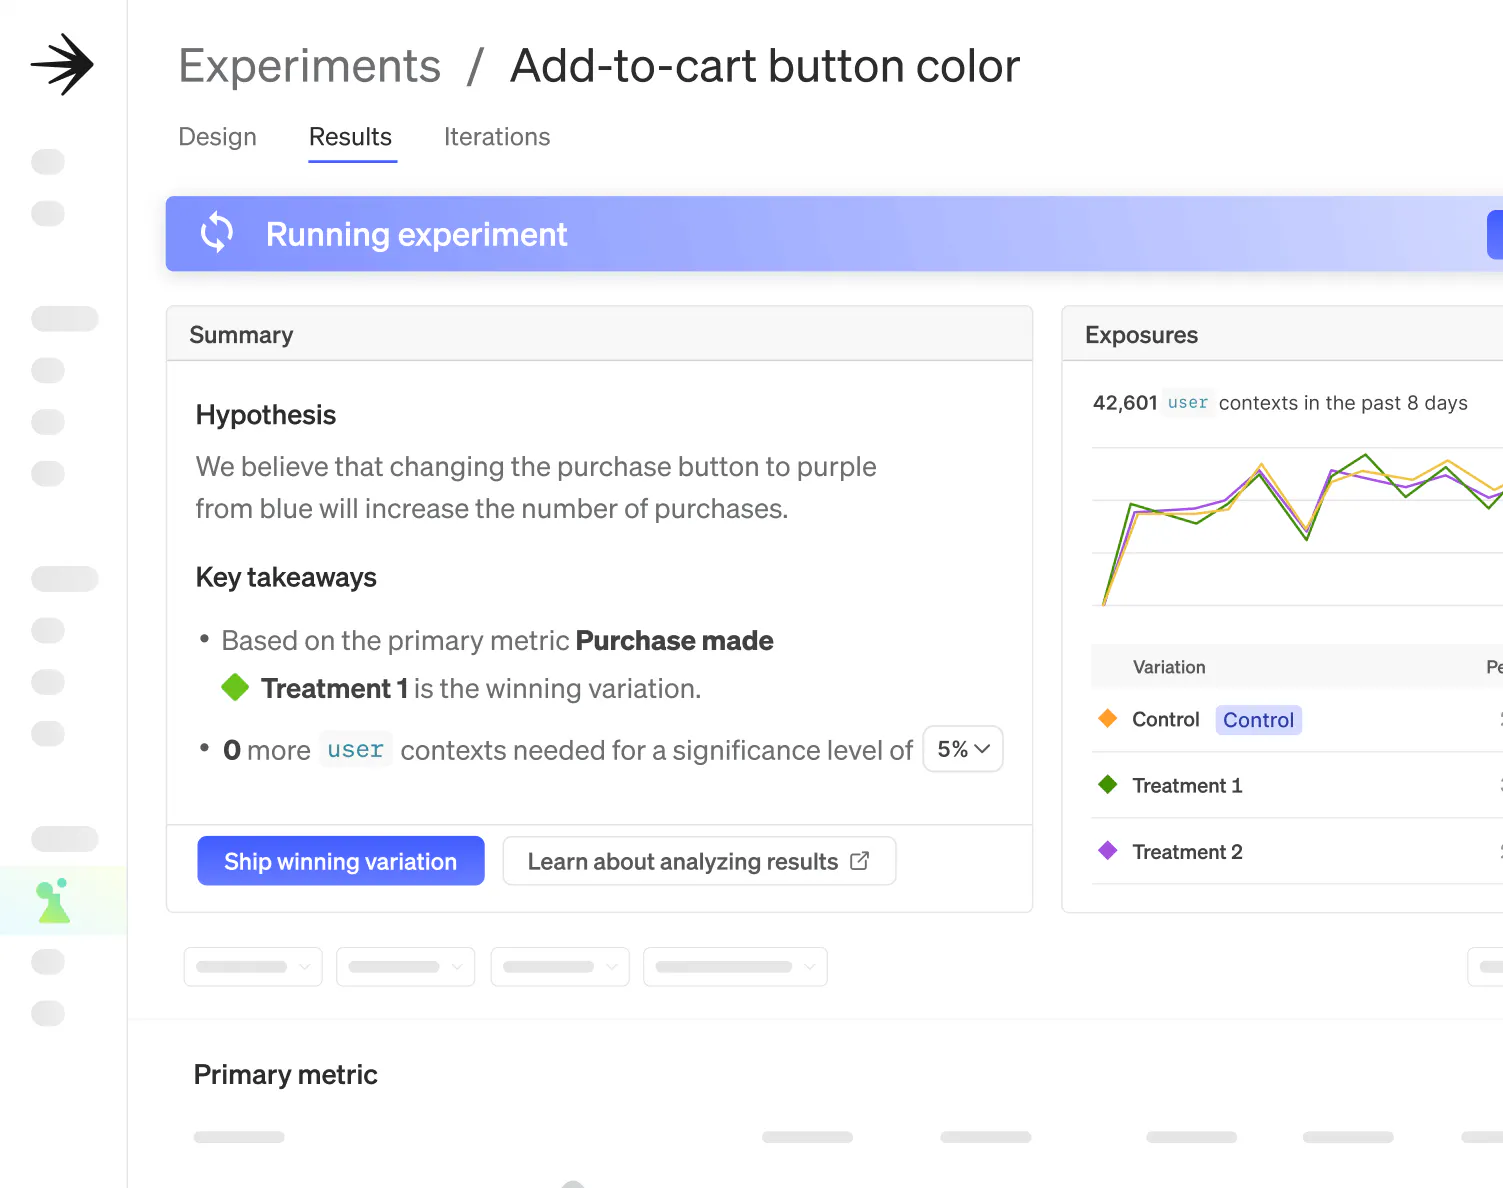Click the green Treatment 1 diamond in Exposures
Viewport: 1503px width, 1188px height.
pyautogui.click(x=1107, y=785)
